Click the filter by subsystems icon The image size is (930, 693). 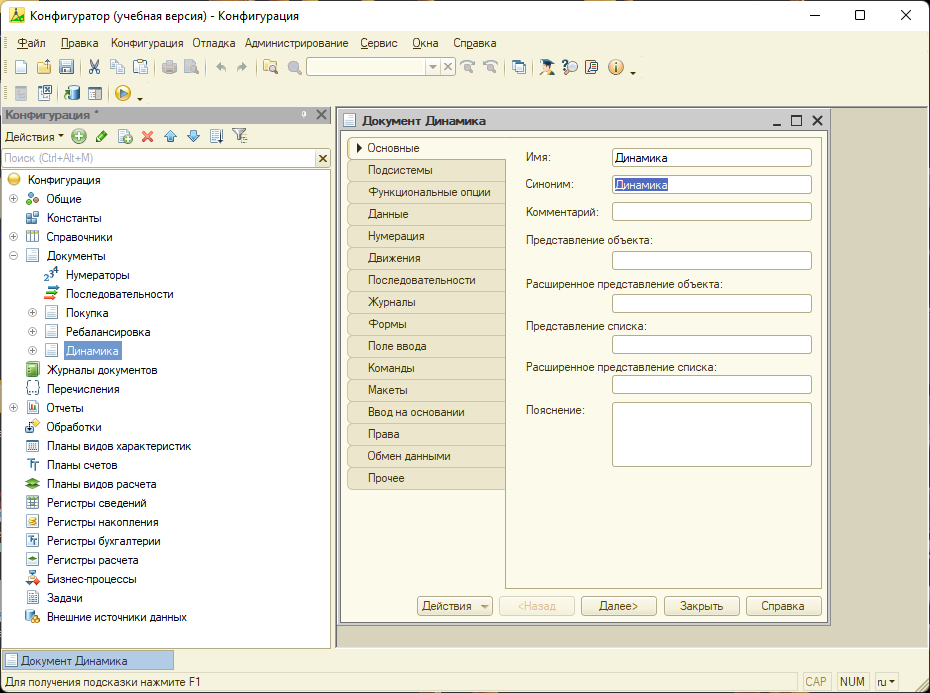click(x=239, y=136)
